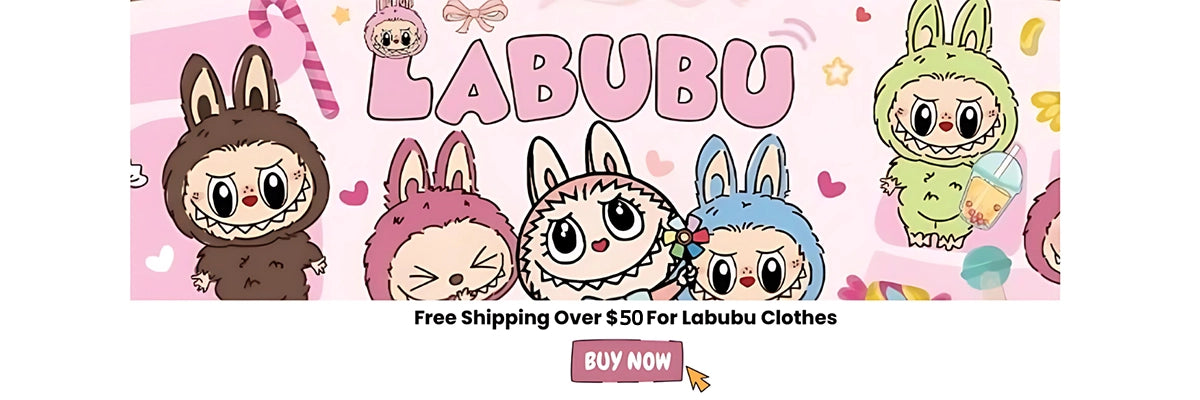Click the BUY NOW button

point(627,361)
